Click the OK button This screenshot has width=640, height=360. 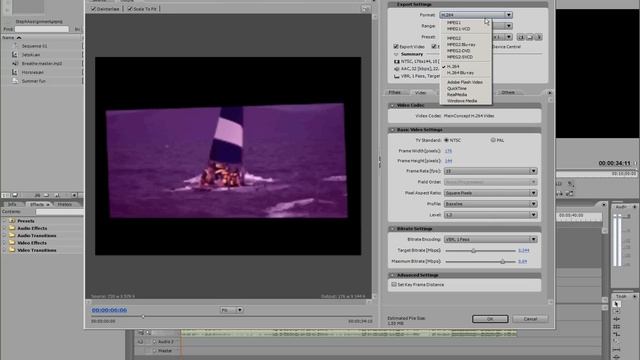490,319
